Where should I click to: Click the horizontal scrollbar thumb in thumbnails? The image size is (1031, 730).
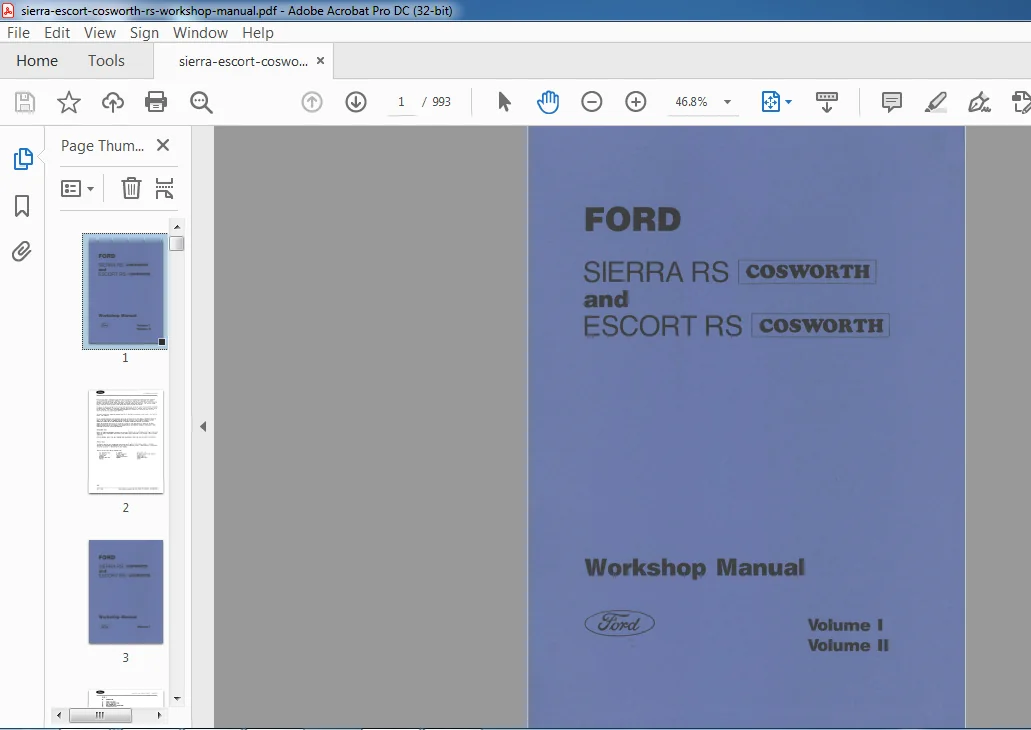click(x=100, y=715)
